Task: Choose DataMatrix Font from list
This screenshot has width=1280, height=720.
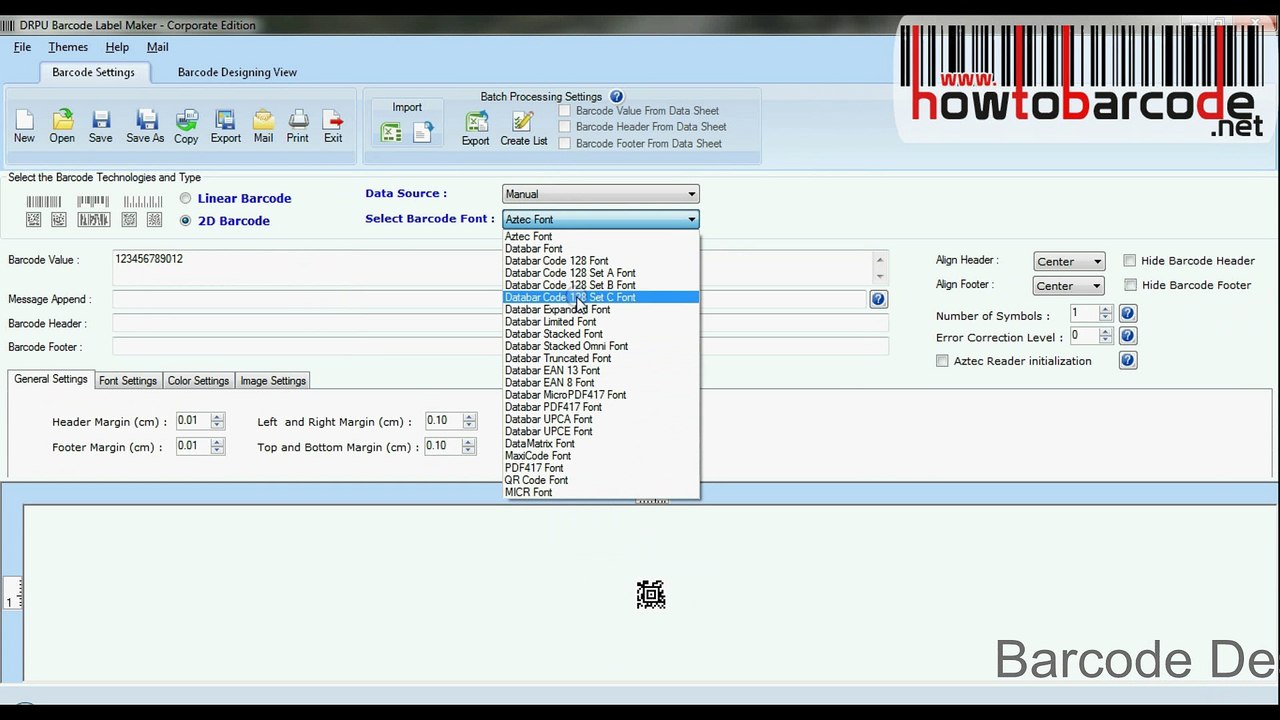Action: 600,443
